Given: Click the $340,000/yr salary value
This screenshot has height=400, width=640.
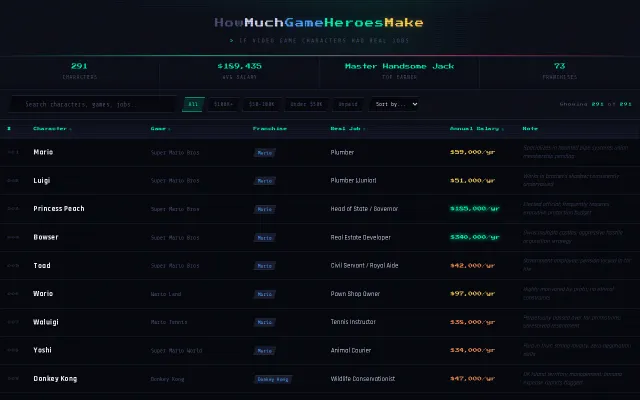Looking at the screenshot, I should [475, 237].
